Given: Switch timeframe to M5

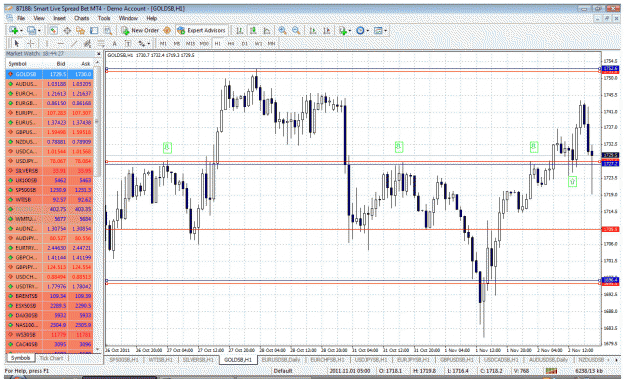Looking at the screenshot, I should tap(177, 43).
